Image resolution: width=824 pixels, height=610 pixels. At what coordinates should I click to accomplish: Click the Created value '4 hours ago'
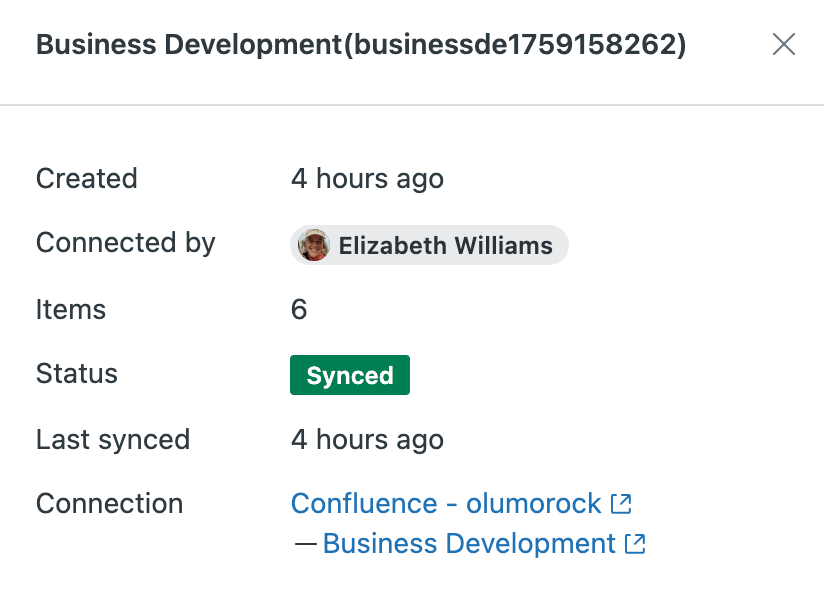[x=367, y=179]
